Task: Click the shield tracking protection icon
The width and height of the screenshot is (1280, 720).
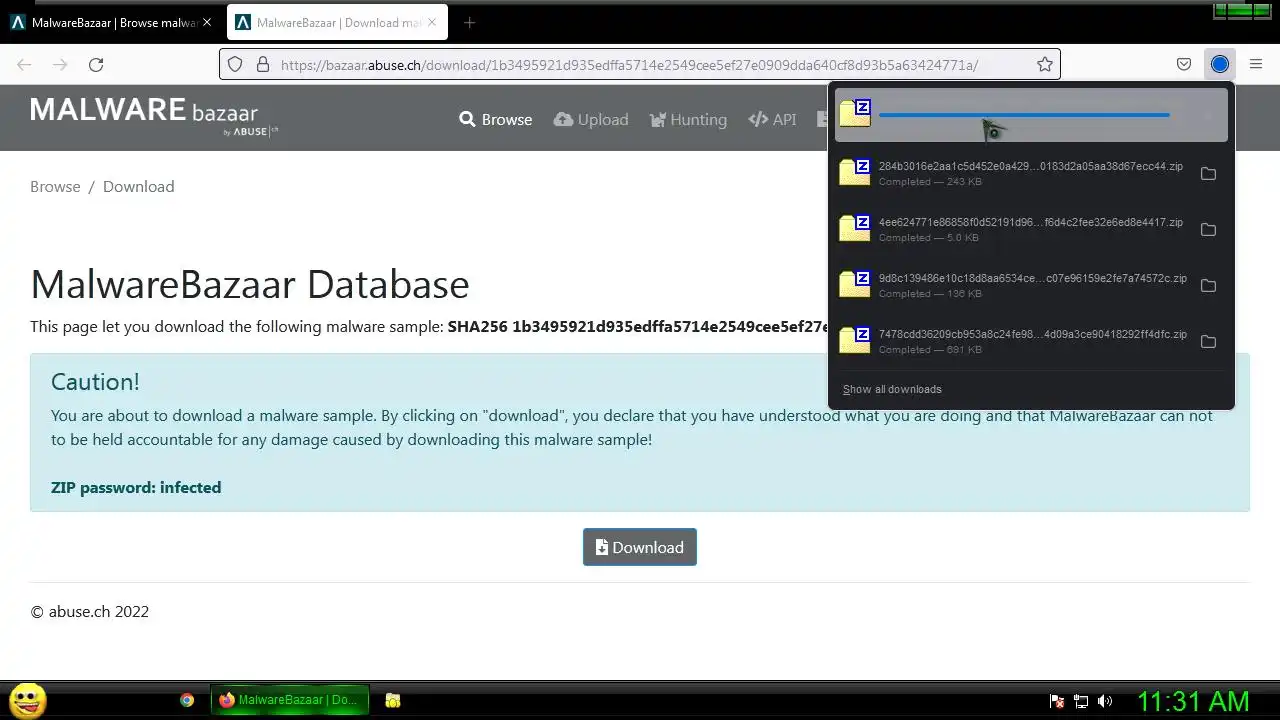Action: tap(235, 64)
